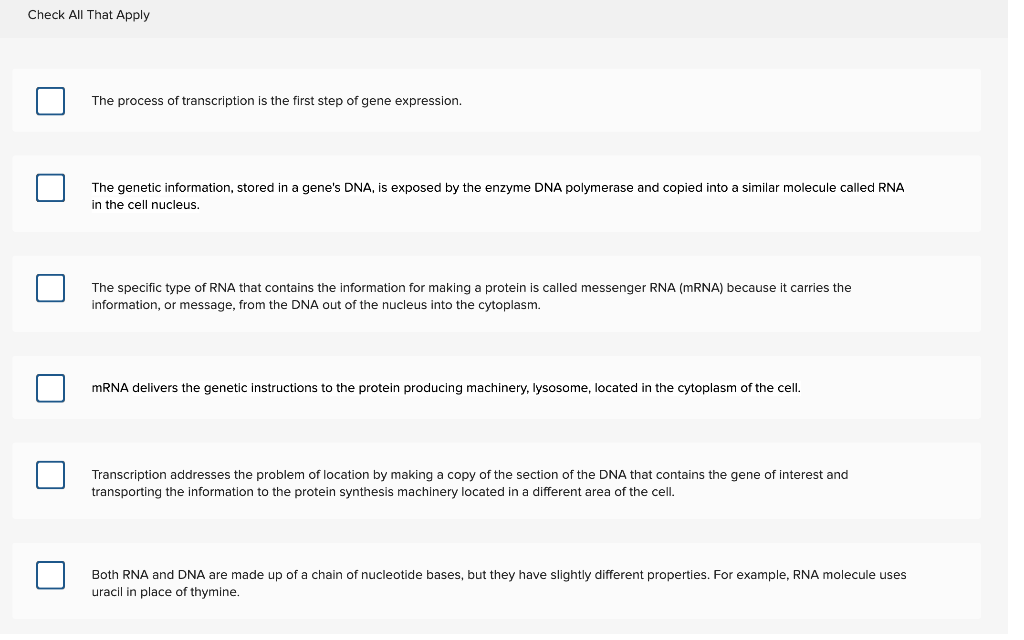Image resolution: width=1024 pixels, height=640 pixels.
Task: Click the statement about gene expression's first step
Action: click(276, 101)
